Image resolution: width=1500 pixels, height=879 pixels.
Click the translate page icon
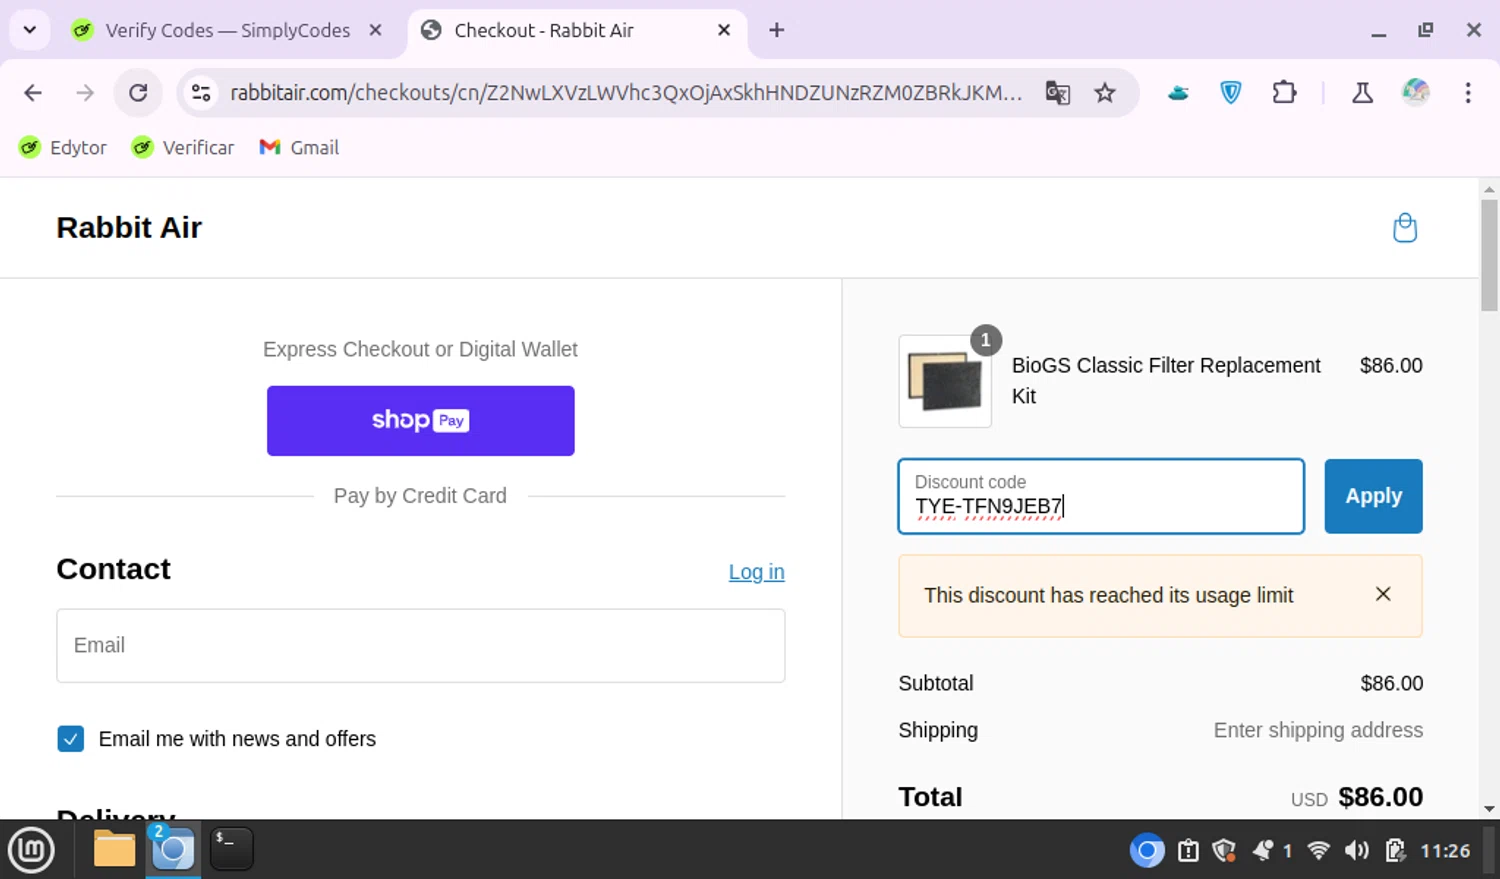[x=1057, y=93]
